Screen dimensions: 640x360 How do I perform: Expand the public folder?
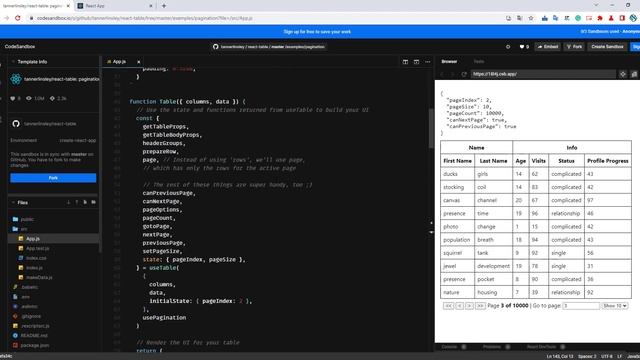click(27, 219)
